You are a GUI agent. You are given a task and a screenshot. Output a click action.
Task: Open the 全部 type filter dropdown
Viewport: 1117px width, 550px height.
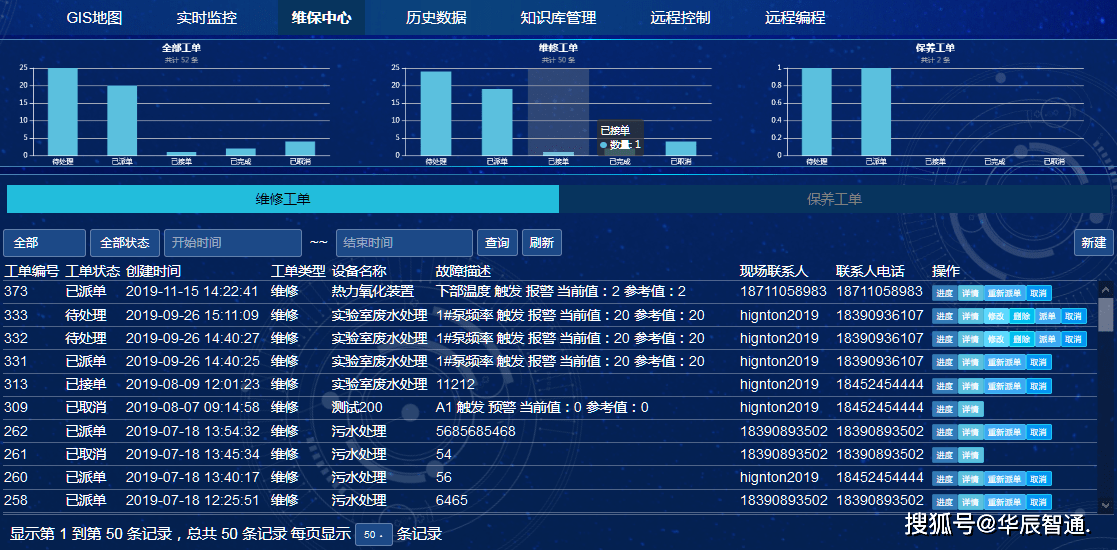point(44,243)
